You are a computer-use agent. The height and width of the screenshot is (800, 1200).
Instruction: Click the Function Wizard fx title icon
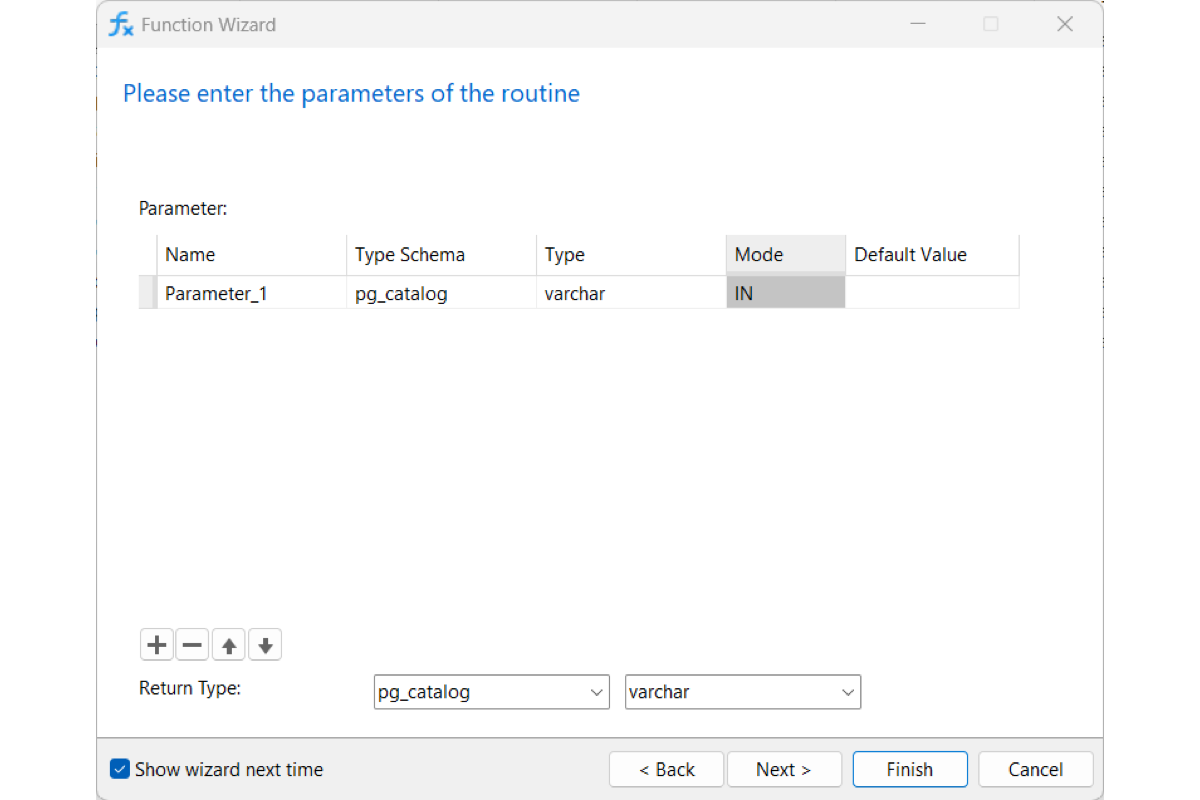121,25
